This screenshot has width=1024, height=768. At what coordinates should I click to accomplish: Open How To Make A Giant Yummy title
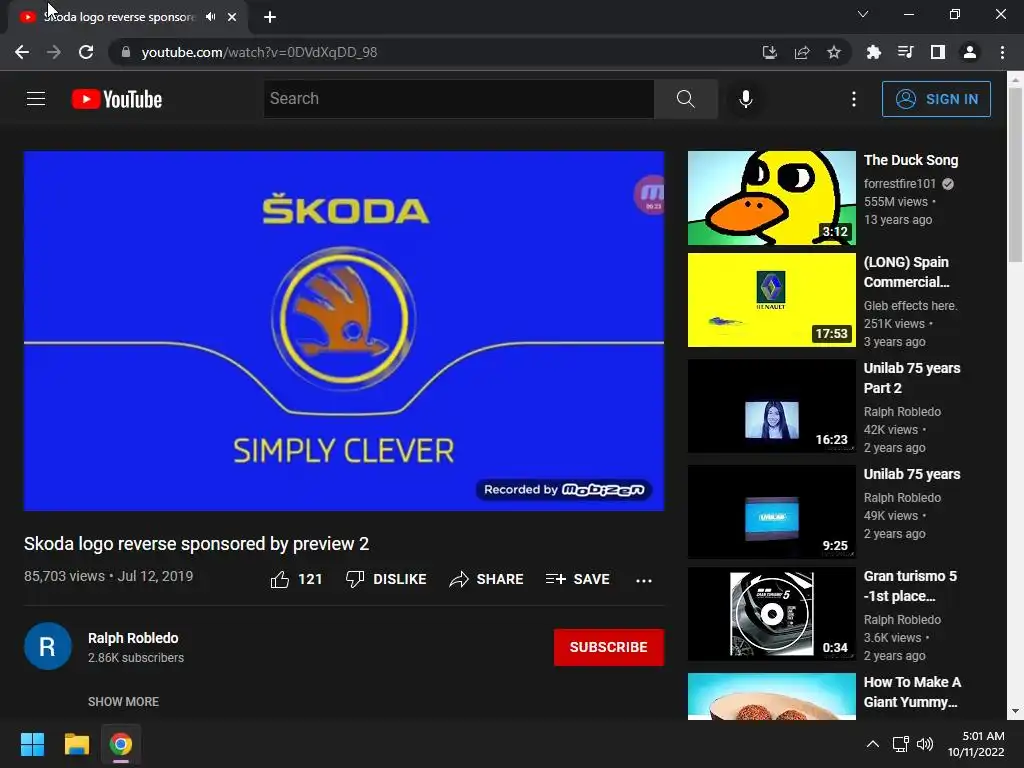pyautogui.click(x=912, y=692)
